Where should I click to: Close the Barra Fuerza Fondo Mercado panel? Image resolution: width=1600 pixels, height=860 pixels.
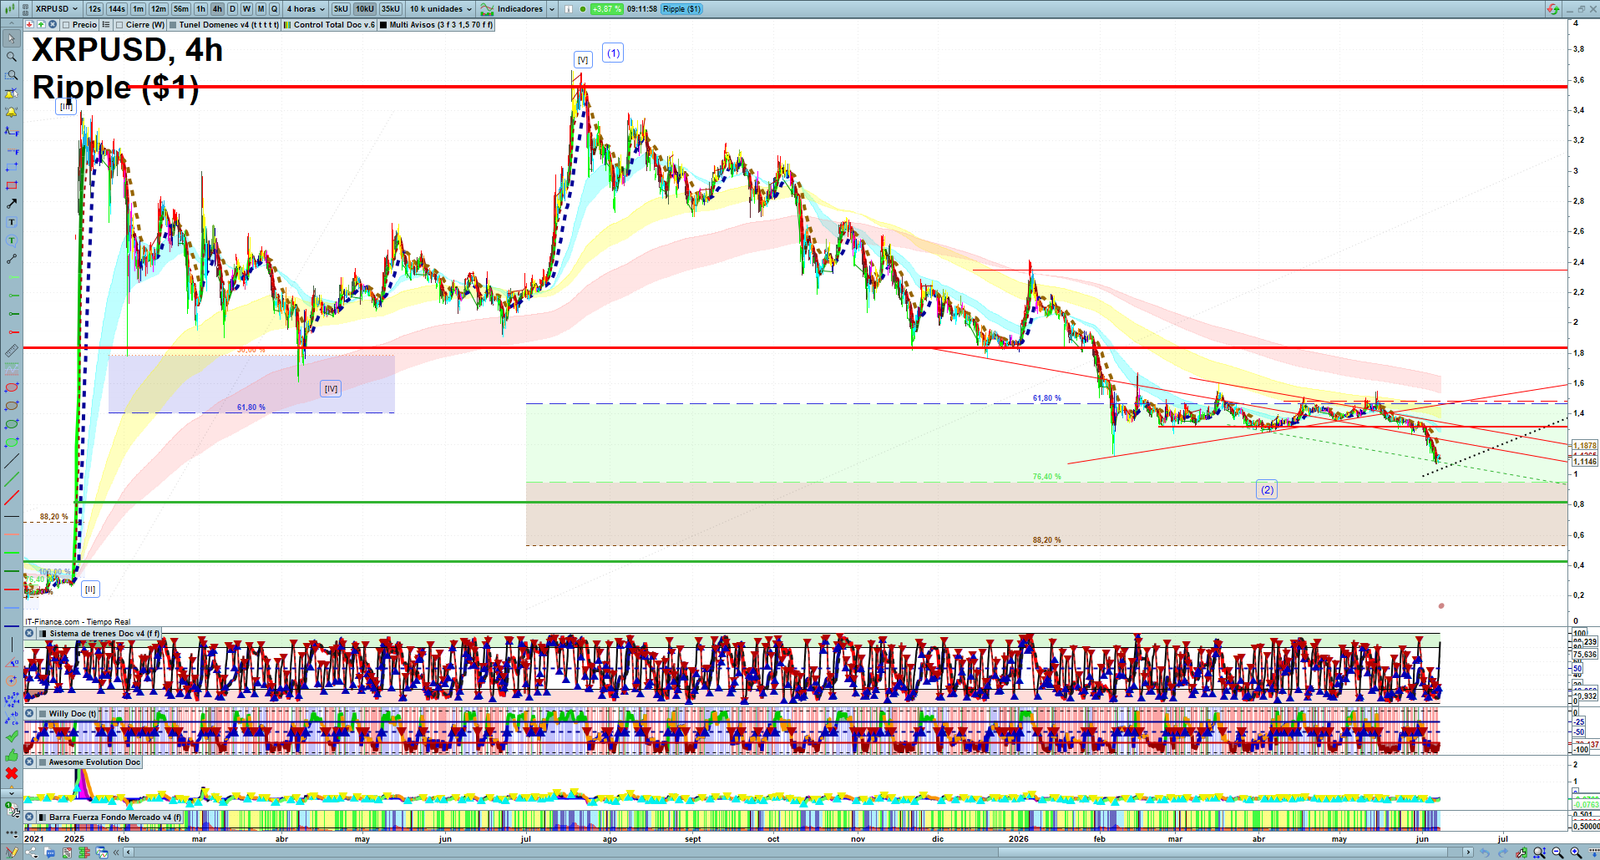tap(30, 817)
